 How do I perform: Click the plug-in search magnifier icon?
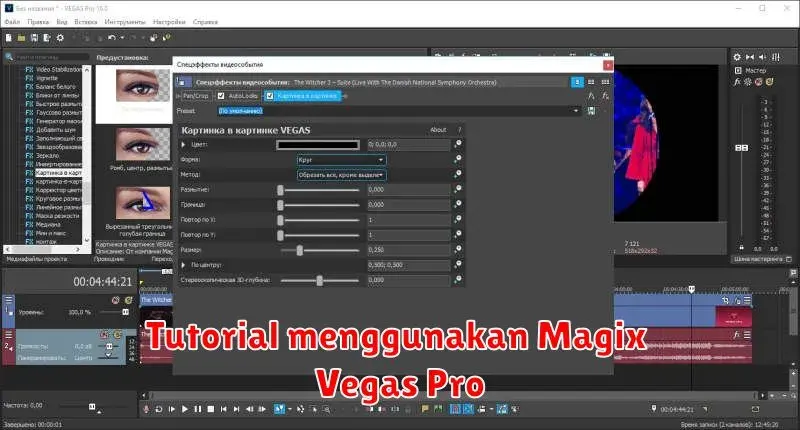click(x=9, y=57)
